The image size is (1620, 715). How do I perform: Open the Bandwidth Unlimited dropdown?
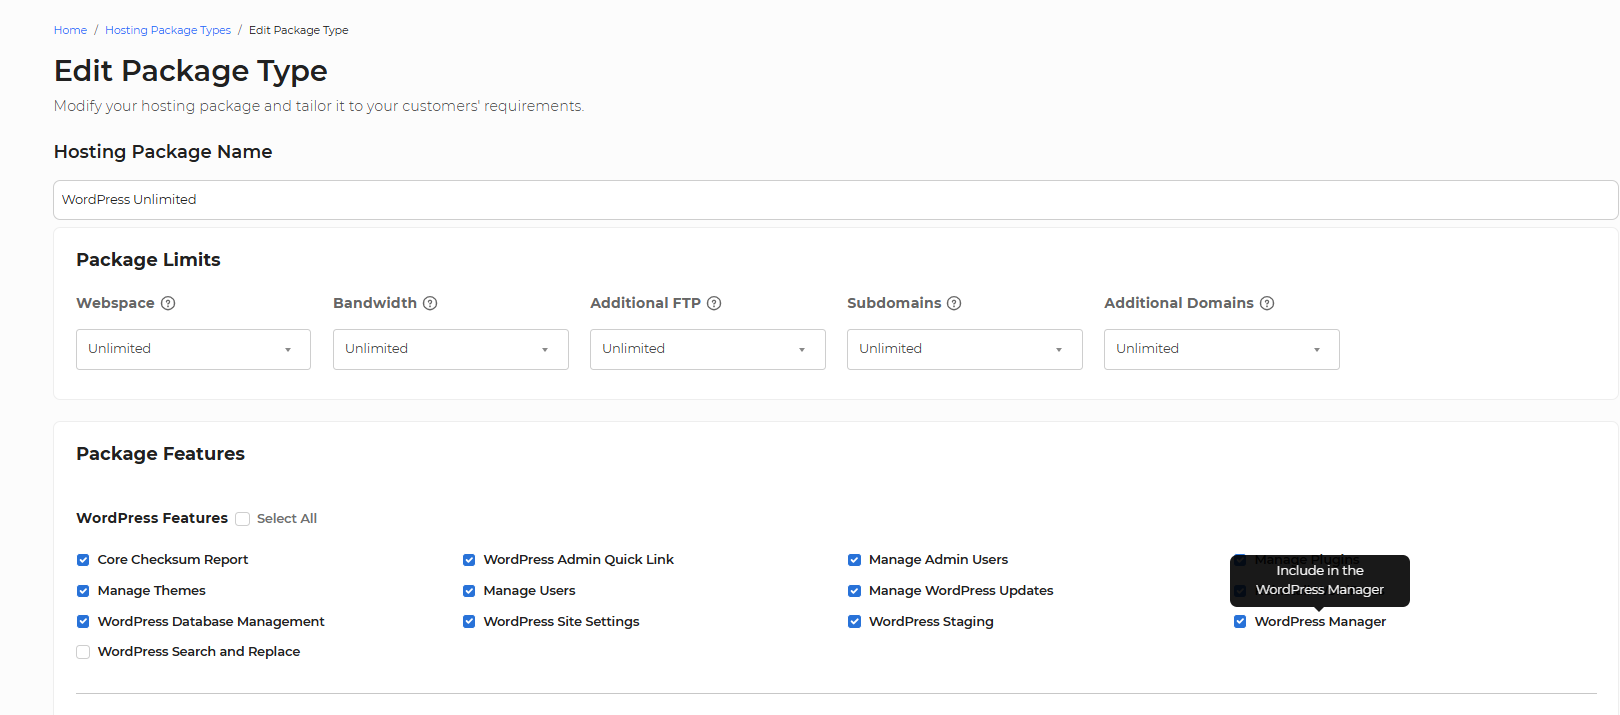coord(450,349)
